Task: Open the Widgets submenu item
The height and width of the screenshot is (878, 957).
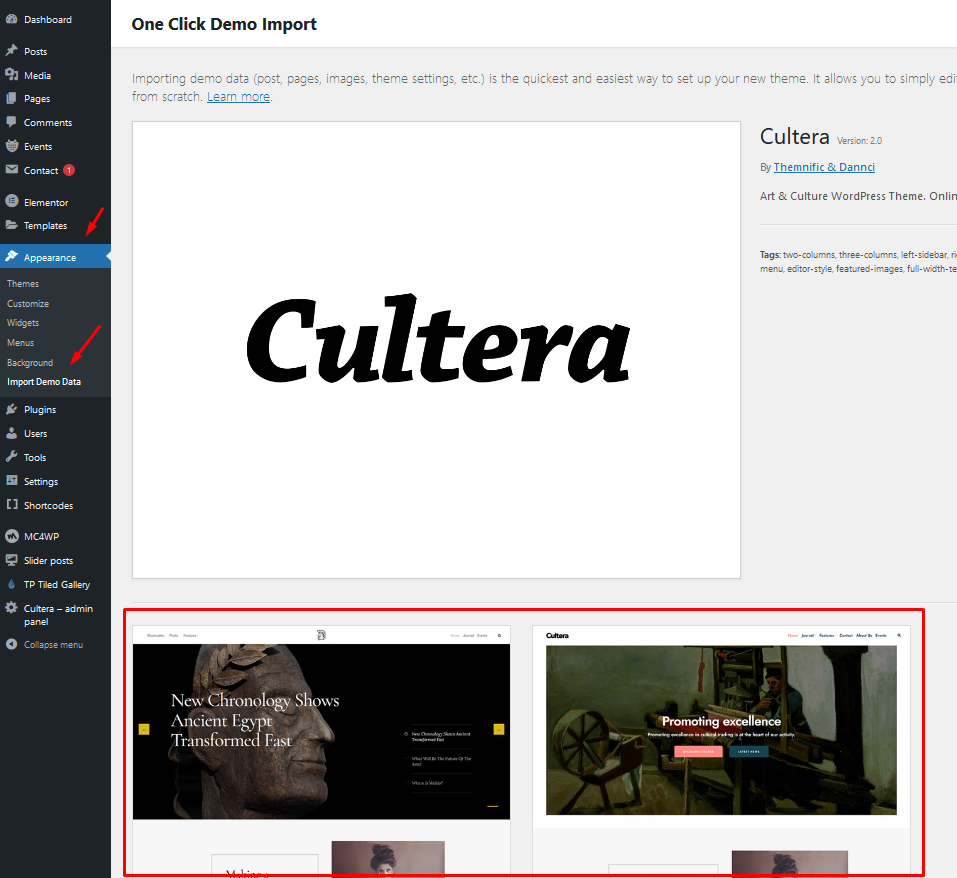Action: tap(23, 323)
